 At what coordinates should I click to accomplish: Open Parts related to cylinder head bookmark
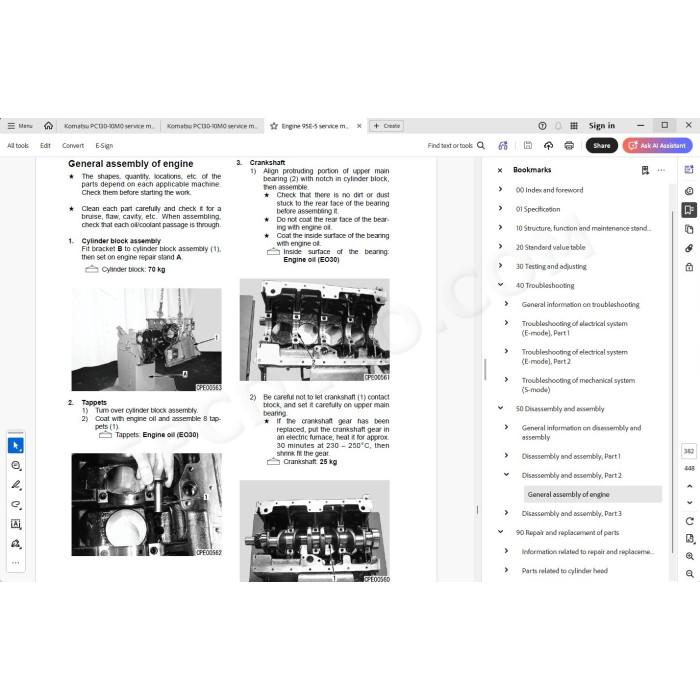coord(564,571)
